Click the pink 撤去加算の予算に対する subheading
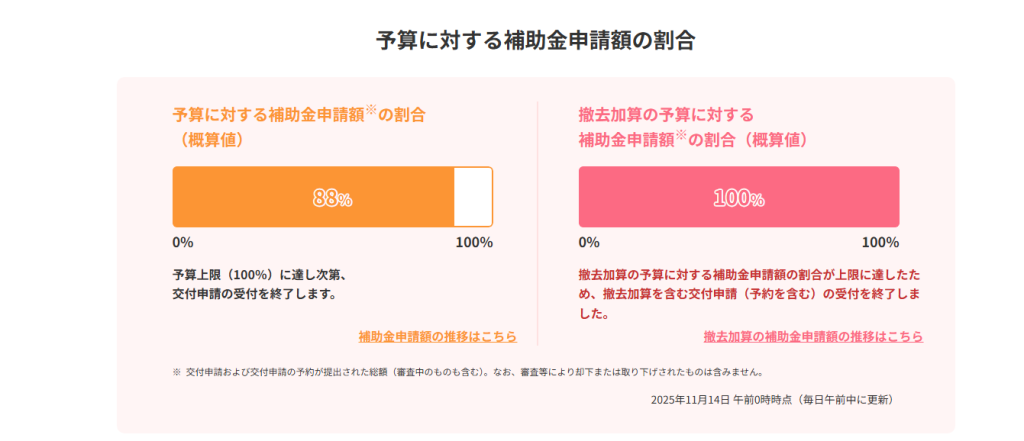This screenshot has height=441, width=1024. click(x=666, y=113)
